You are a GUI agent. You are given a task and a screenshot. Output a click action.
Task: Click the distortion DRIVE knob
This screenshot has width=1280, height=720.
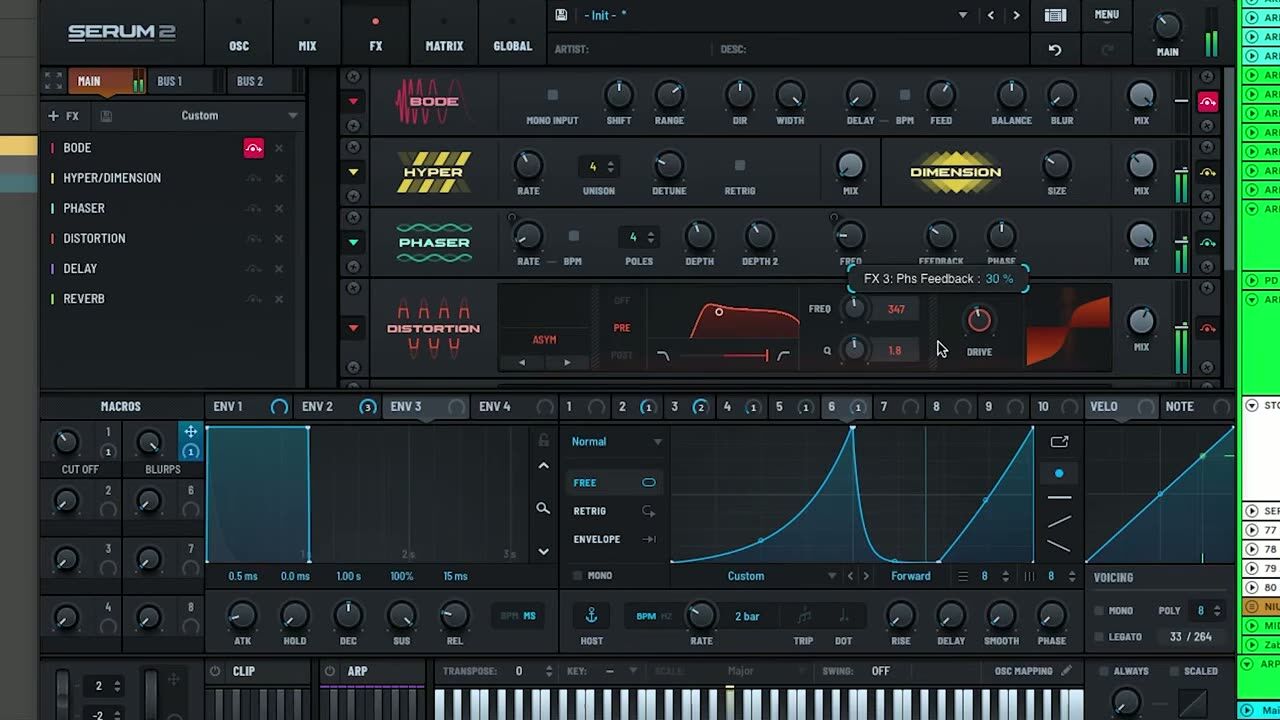tap(979, 320)
